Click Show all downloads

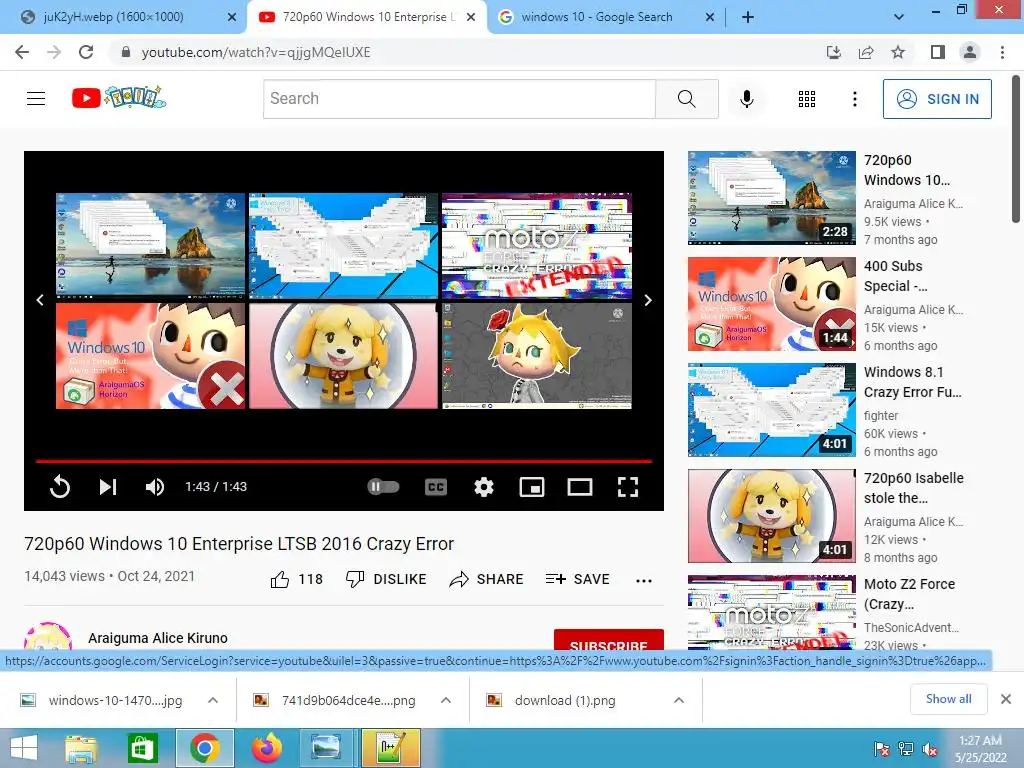948,699
